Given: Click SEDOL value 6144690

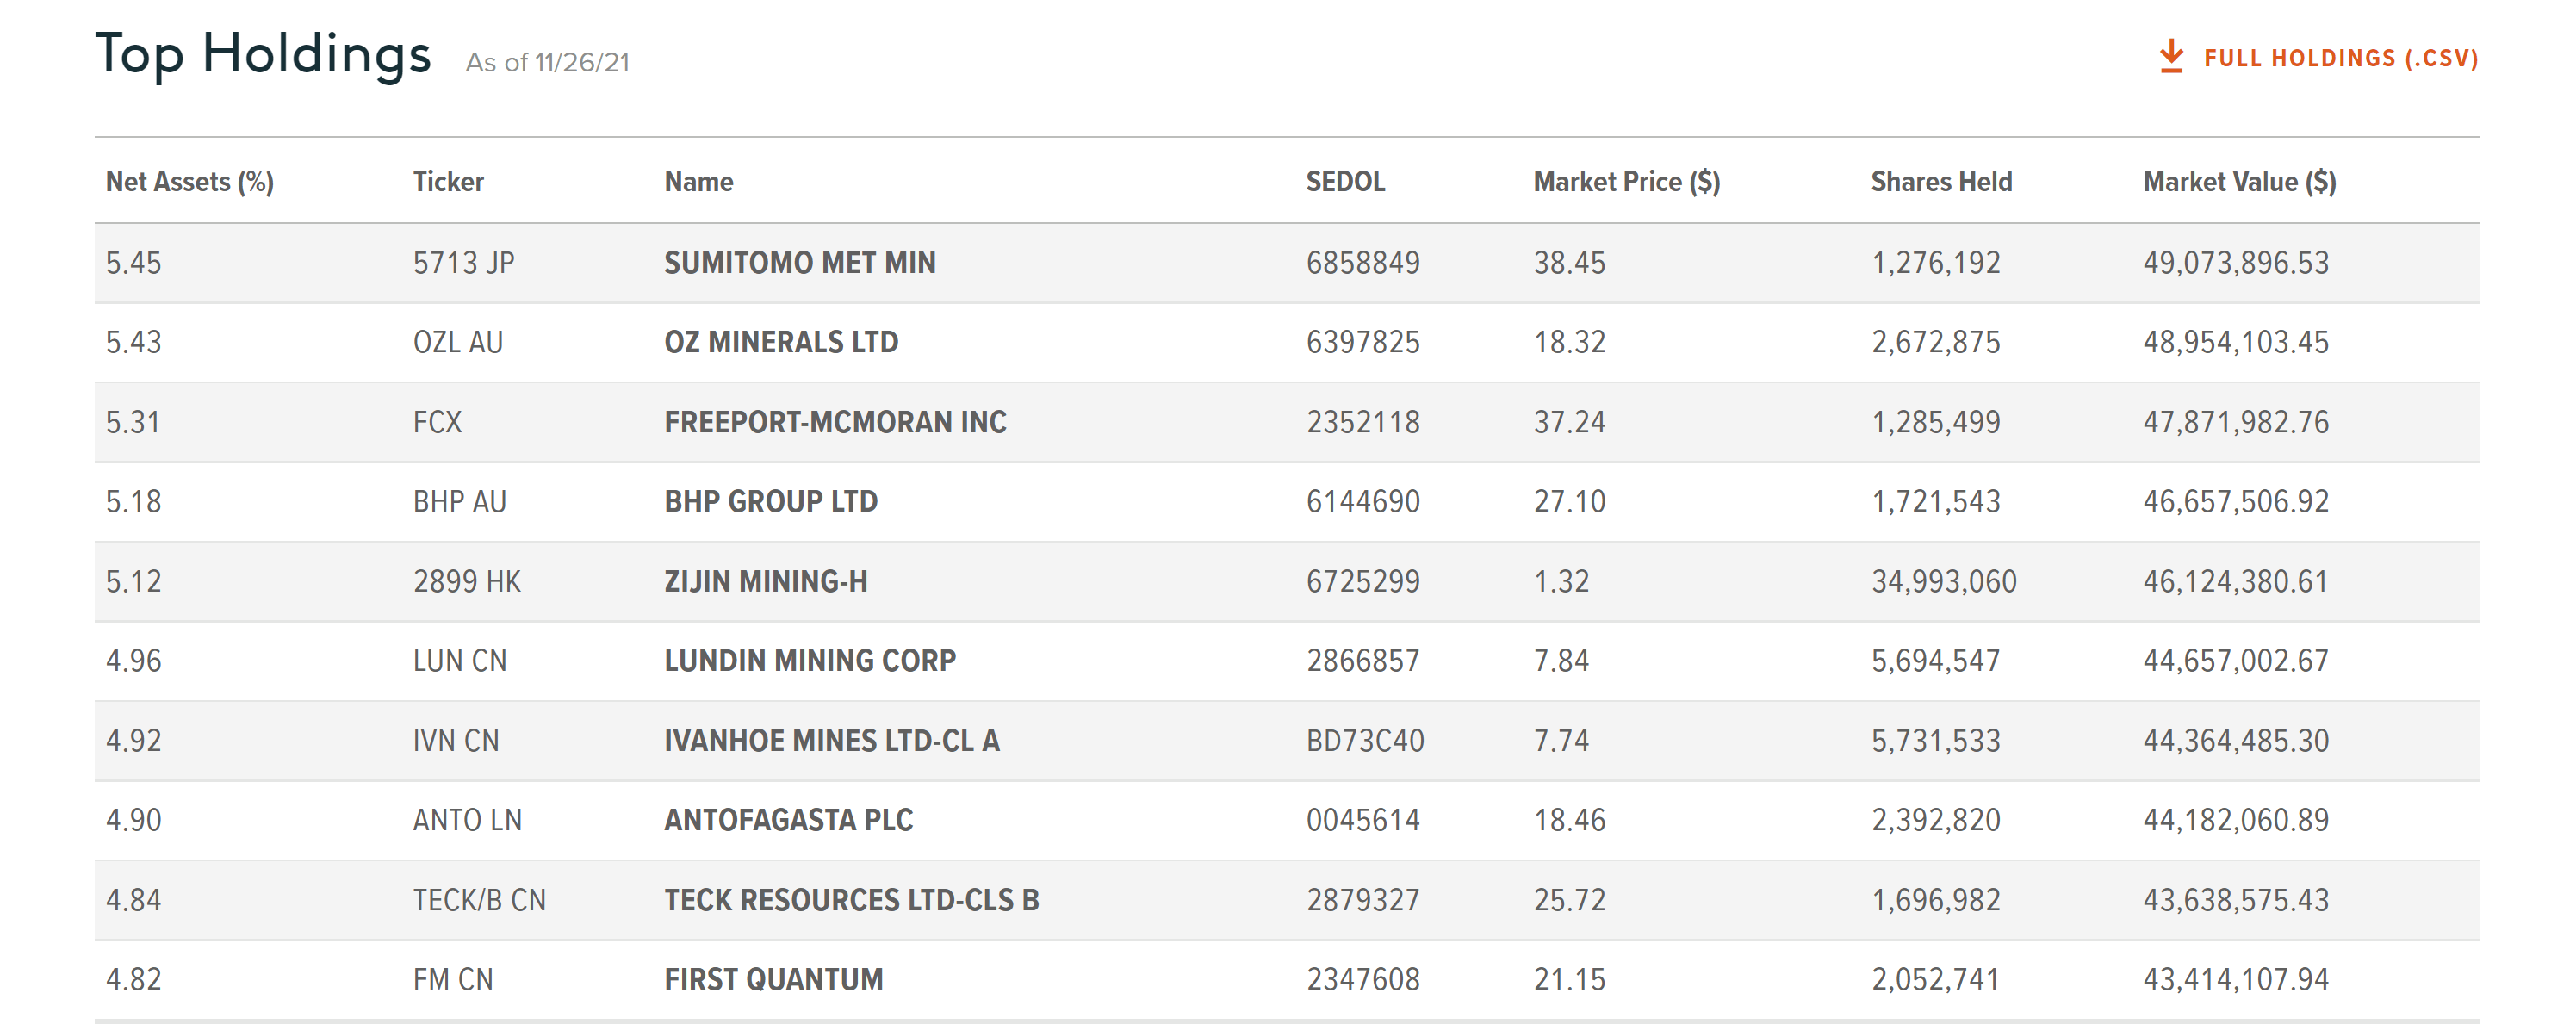Looking at the screenshot, I should coord(1362,501).
